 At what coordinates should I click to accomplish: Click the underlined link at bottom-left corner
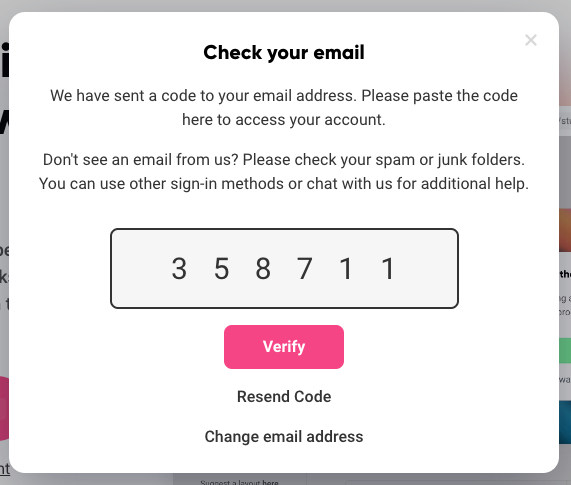[x=5, y=469]
